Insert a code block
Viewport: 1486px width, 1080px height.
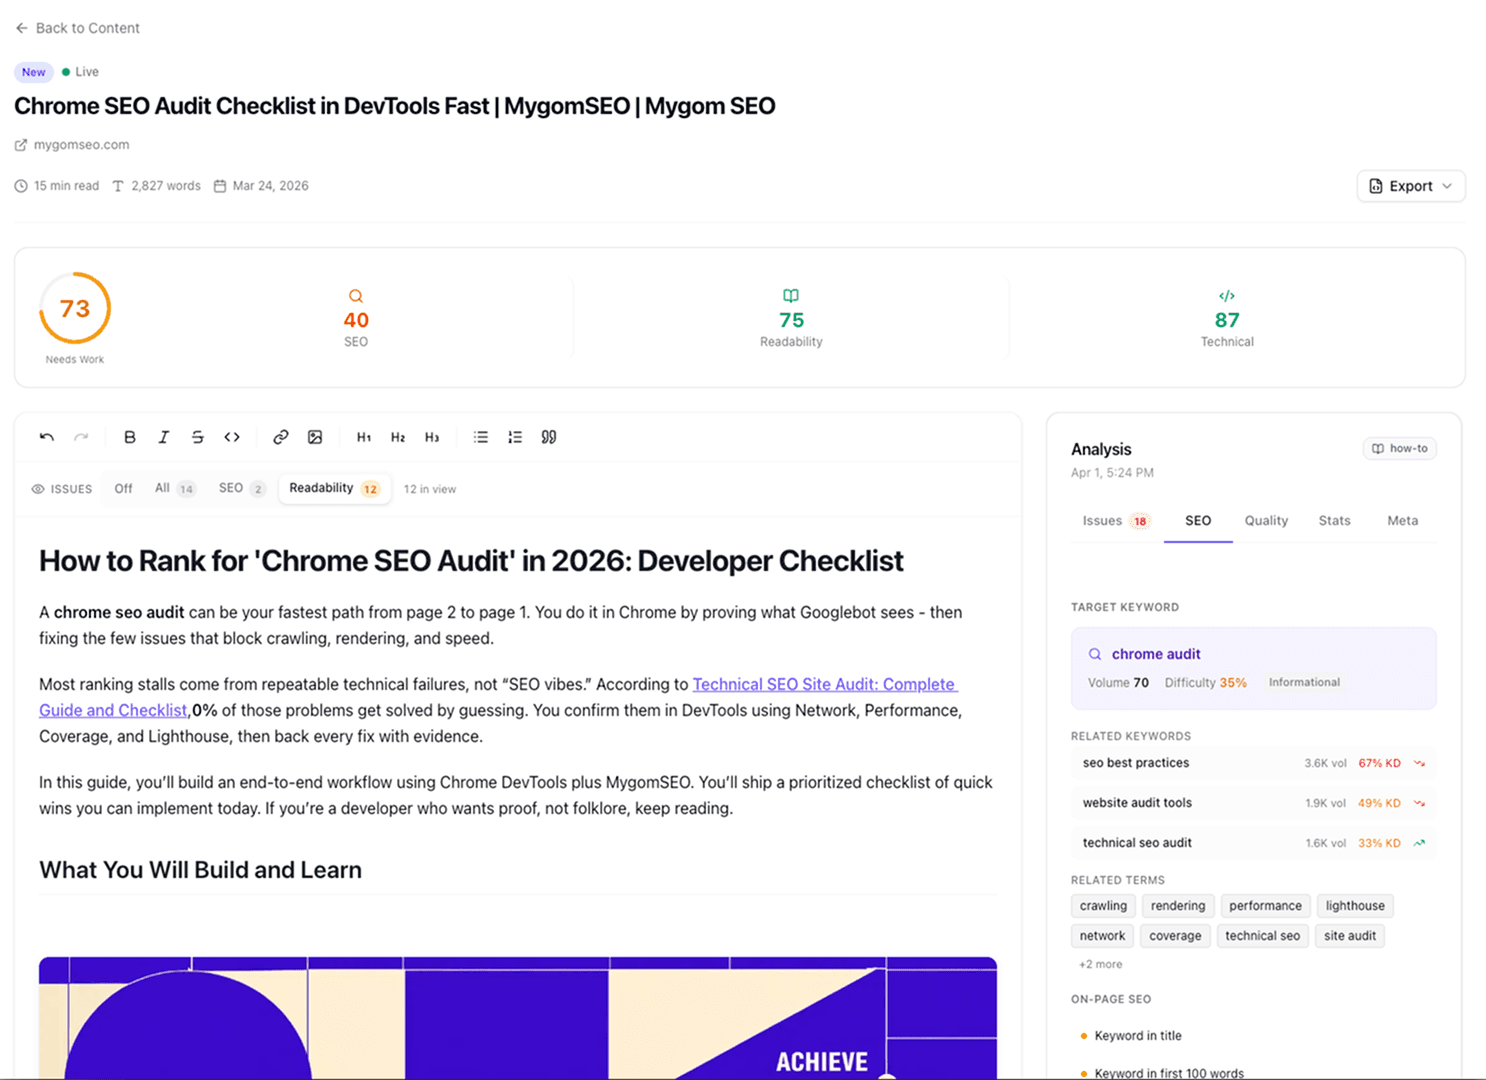[232, 437]
